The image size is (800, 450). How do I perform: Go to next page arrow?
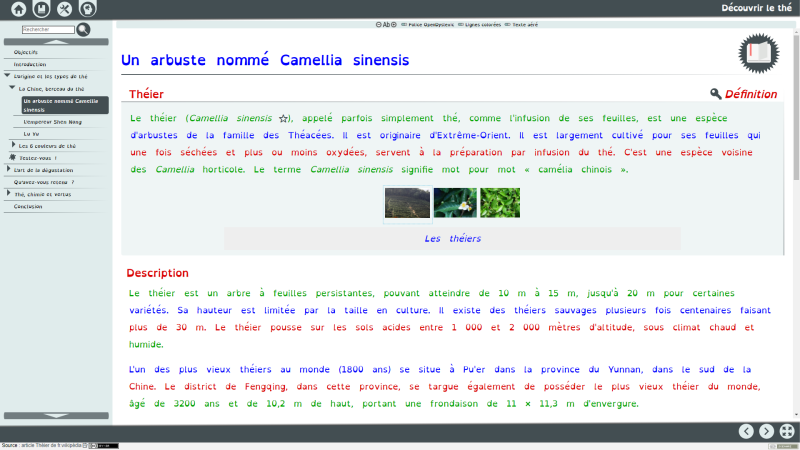point(766,431)
